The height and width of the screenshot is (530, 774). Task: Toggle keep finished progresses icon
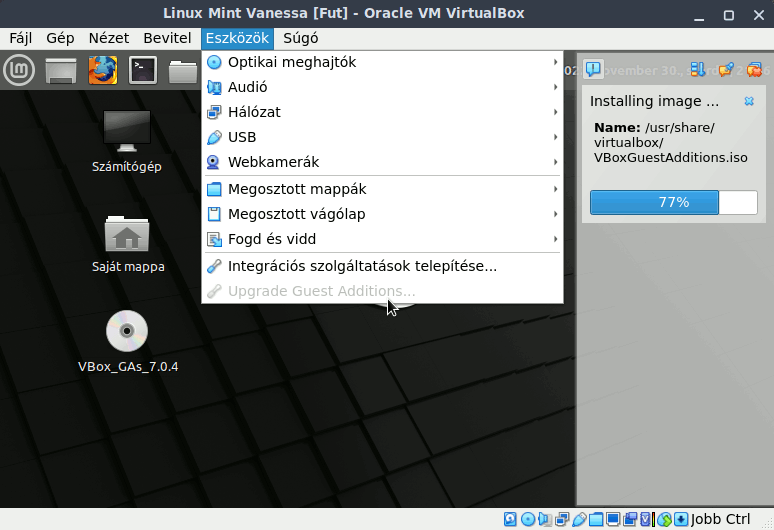click(726, 70)
